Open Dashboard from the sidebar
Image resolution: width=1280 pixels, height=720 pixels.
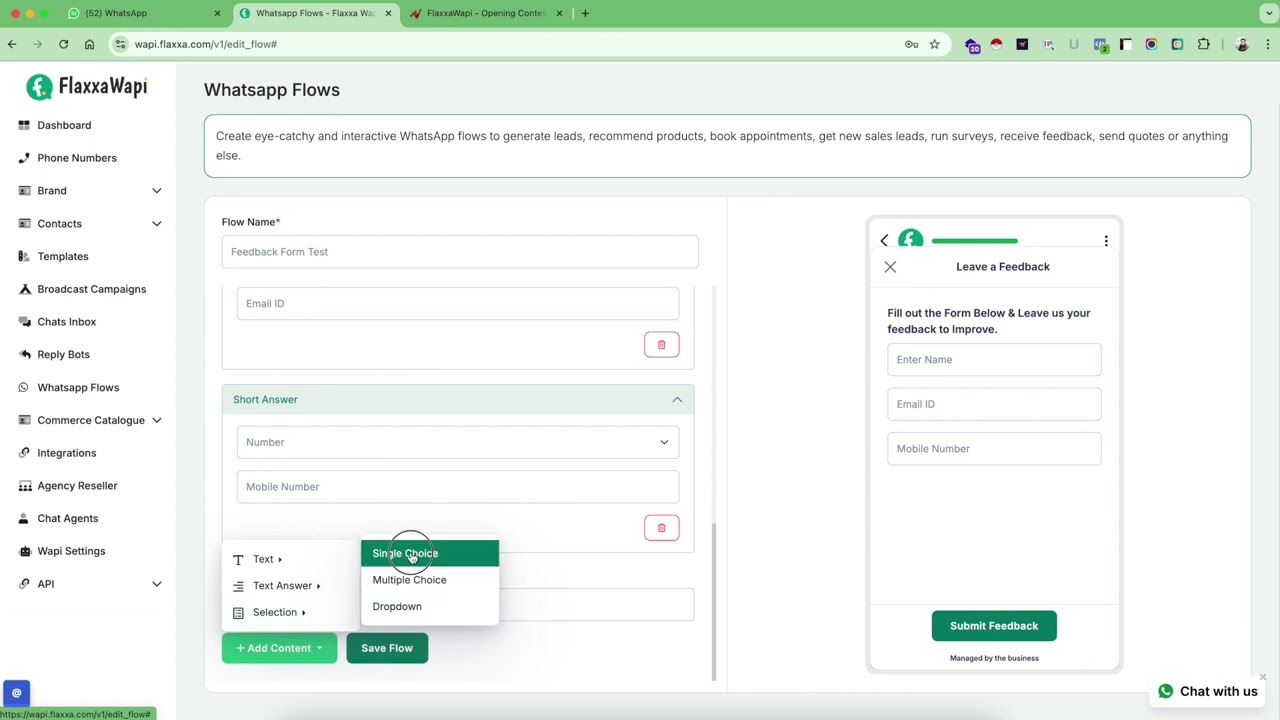(64, 125)
